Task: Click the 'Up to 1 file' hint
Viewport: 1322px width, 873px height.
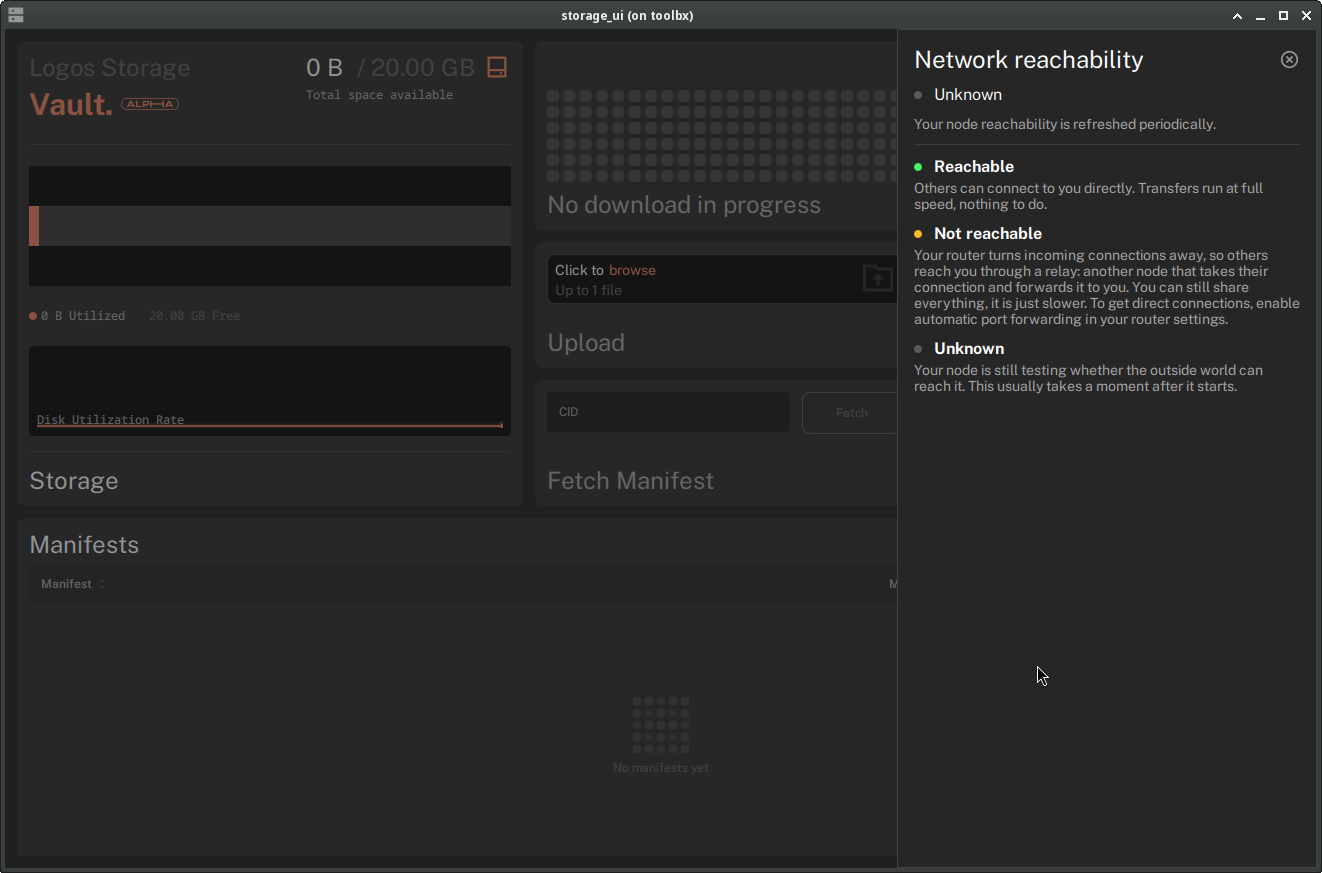Action: [588, 291]
